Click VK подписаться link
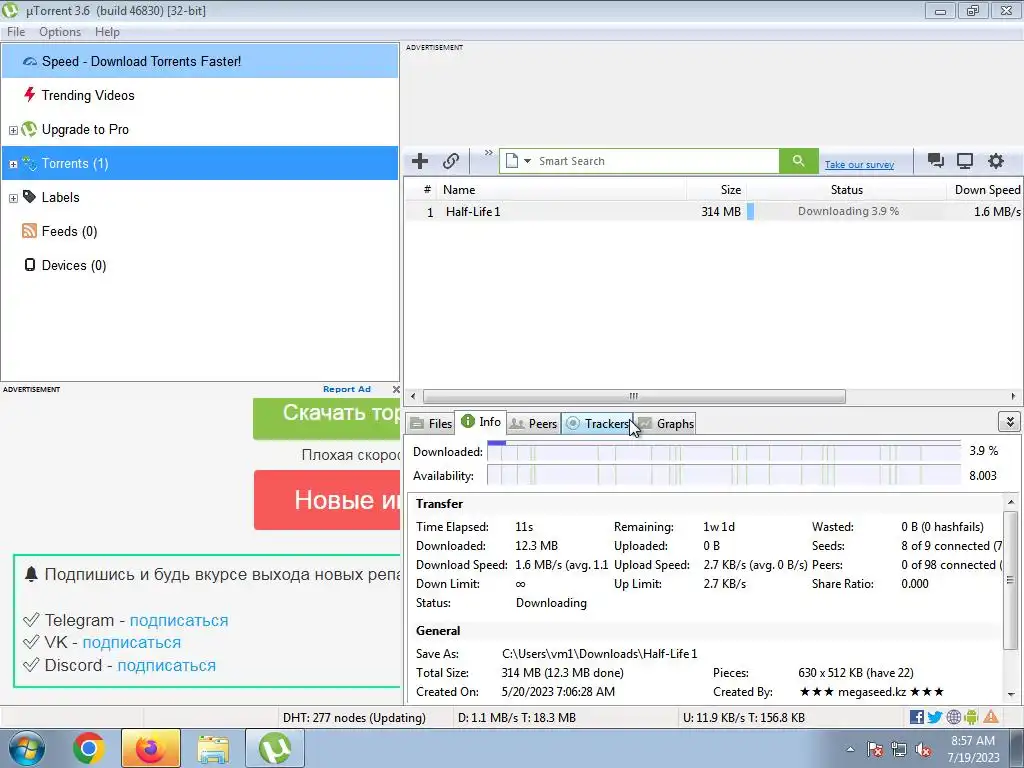This screenshot has height=768, width=1024. click(x=131, y=643)
